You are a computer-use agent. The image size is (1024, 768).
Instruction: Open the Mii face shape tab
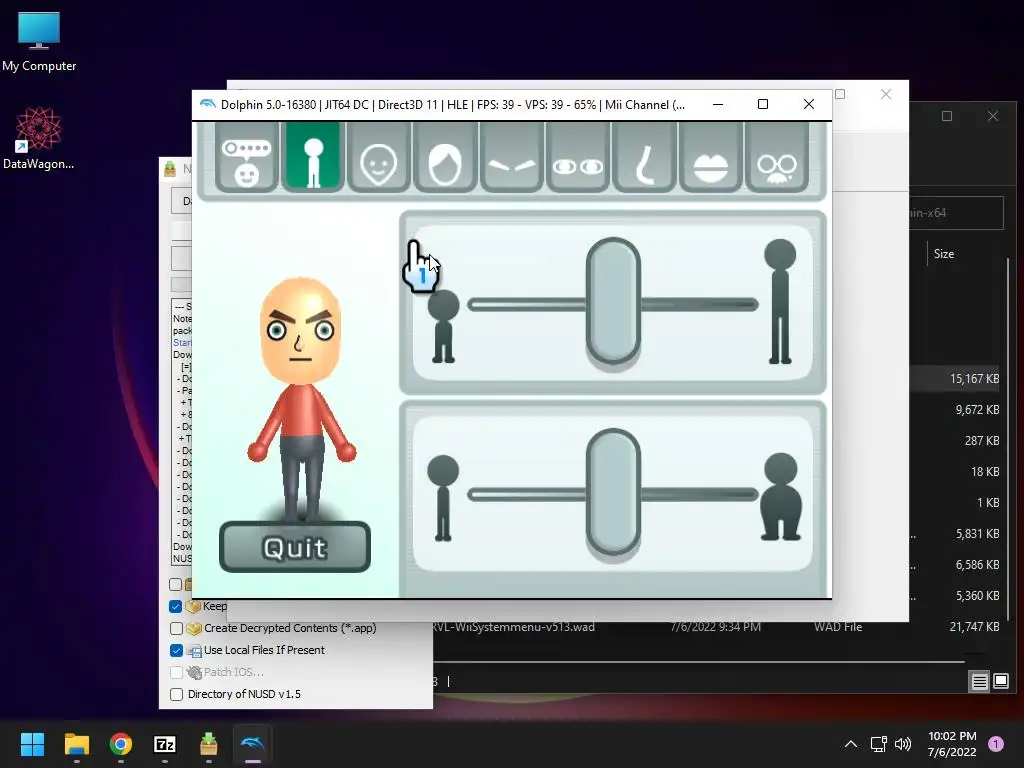[379, 157]
